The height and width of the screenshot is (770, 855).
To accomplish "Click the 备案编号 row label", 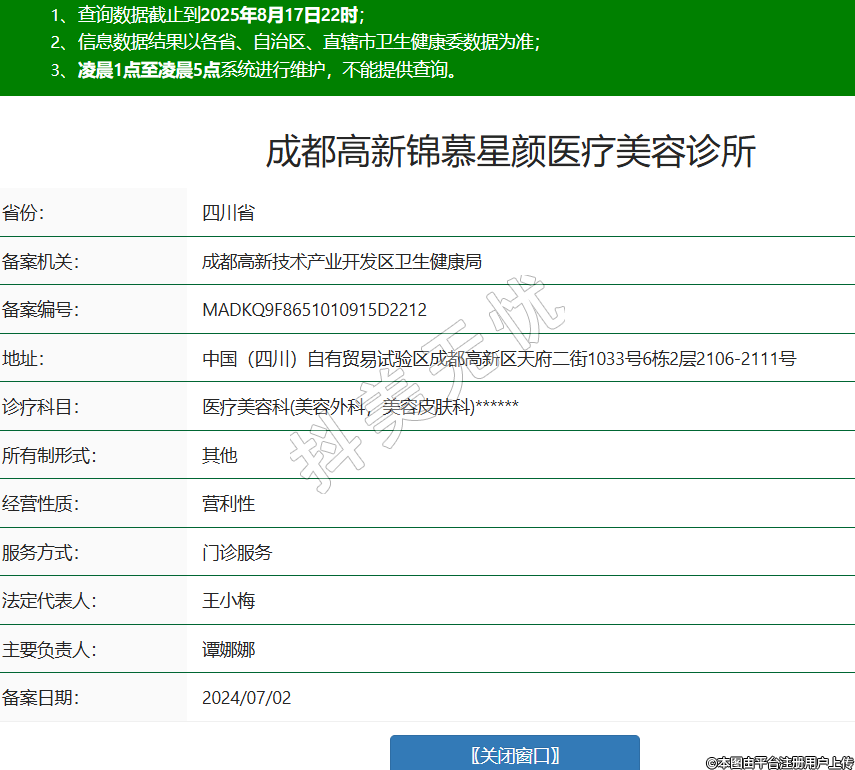I will tap(40, 310).
